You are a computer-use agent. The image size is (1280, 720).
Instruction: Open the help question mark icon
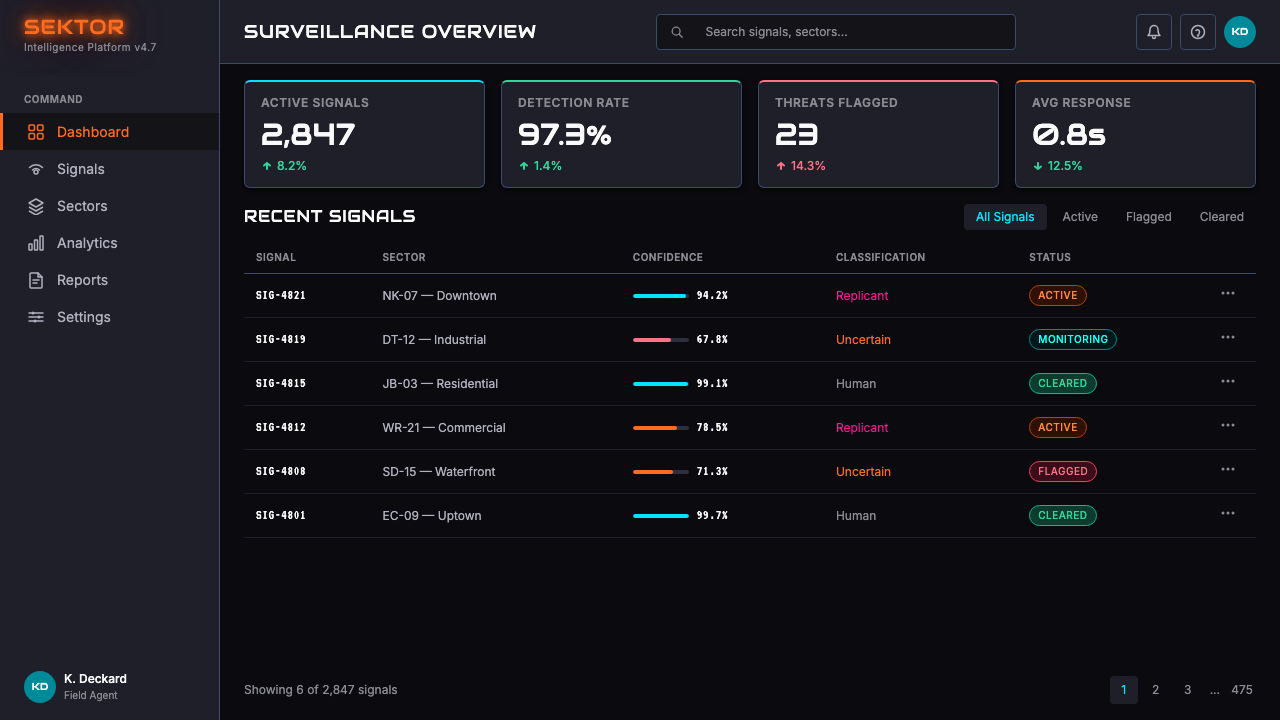coord(1198,32)
